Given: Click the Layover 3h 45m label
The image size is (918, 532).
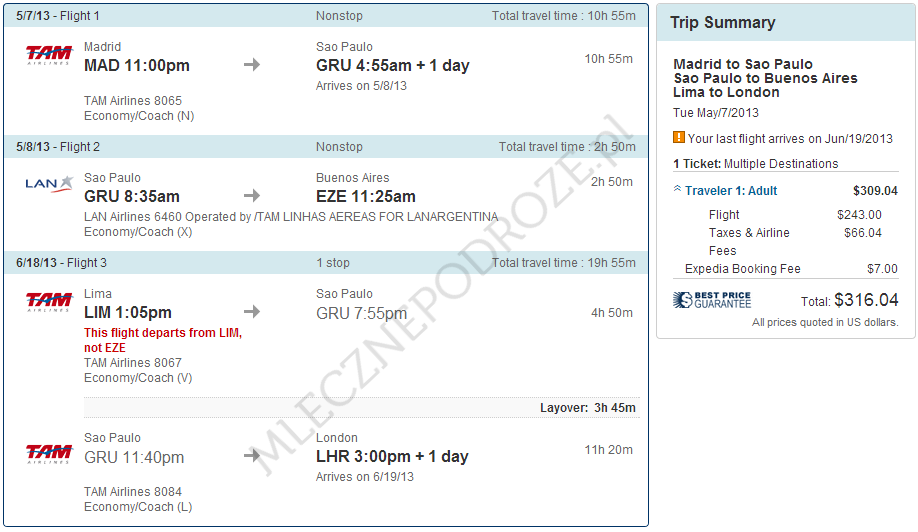Looking at the screenshot, I should coord(588,408).
